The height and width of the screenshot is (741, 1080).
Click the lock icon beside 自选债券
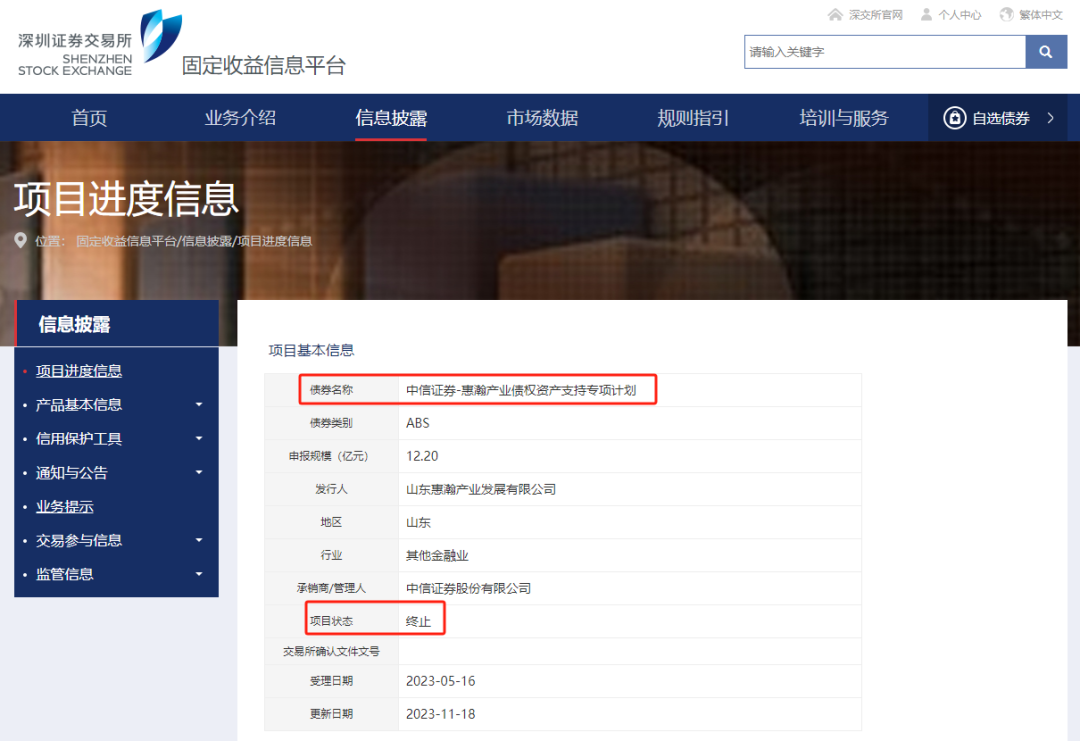pyautogui.click(x=955, y=118)
